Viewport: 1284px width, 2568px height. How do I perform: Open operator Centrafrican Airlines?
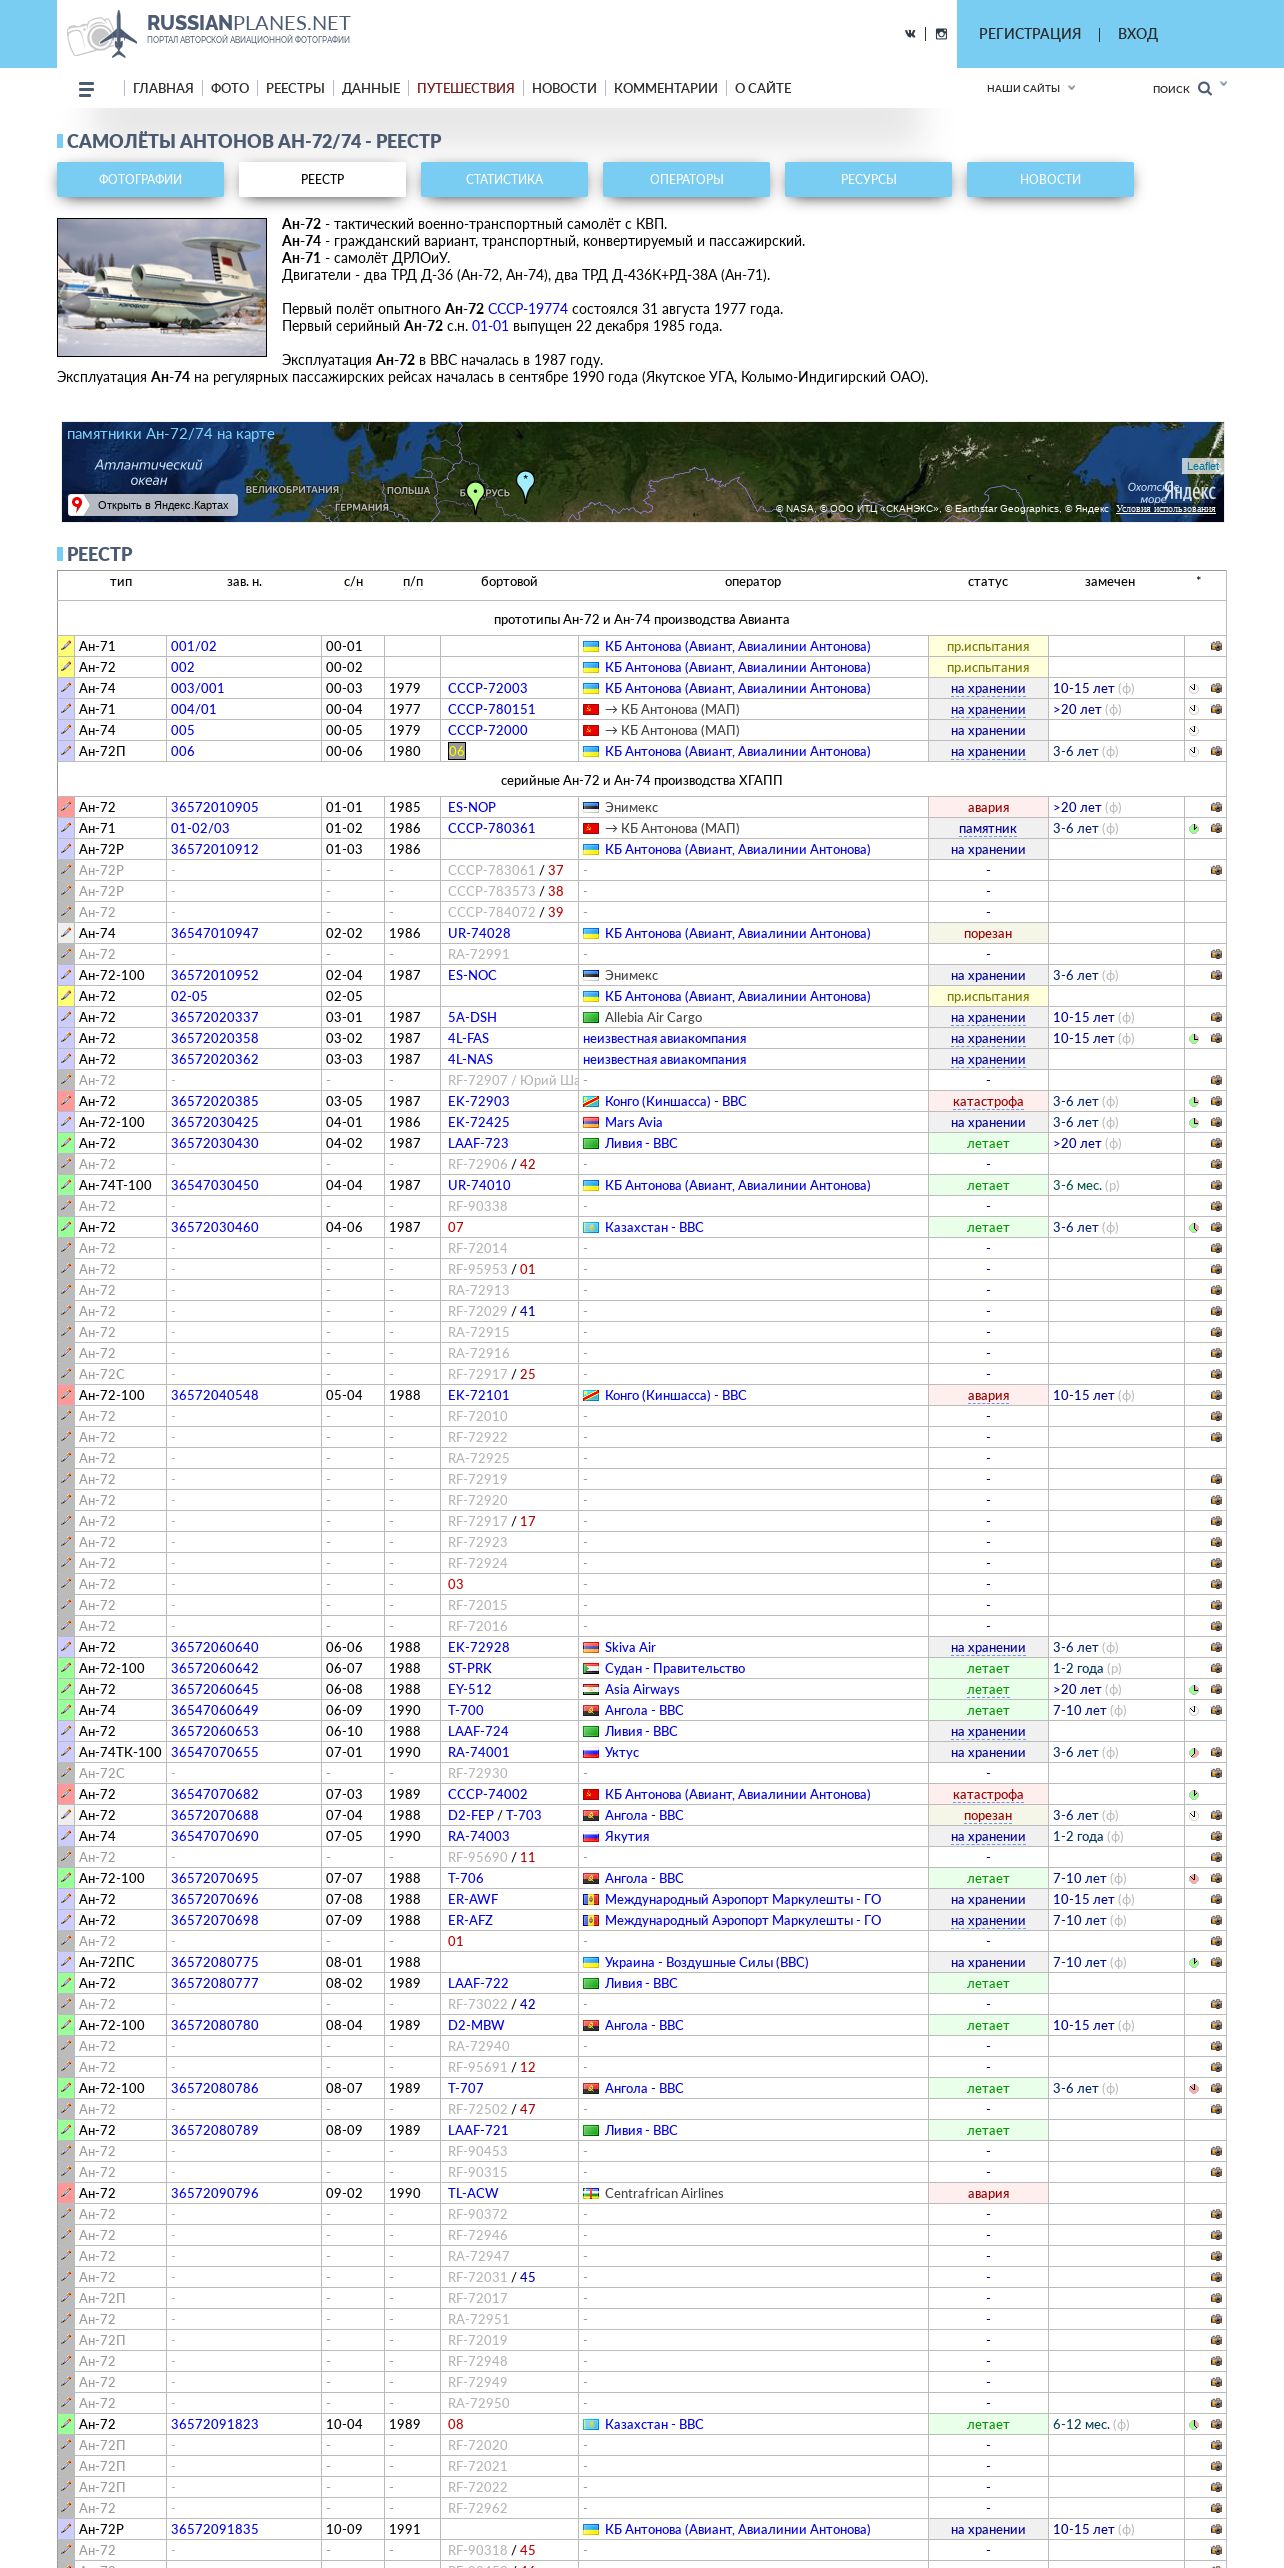point(664,2193)
